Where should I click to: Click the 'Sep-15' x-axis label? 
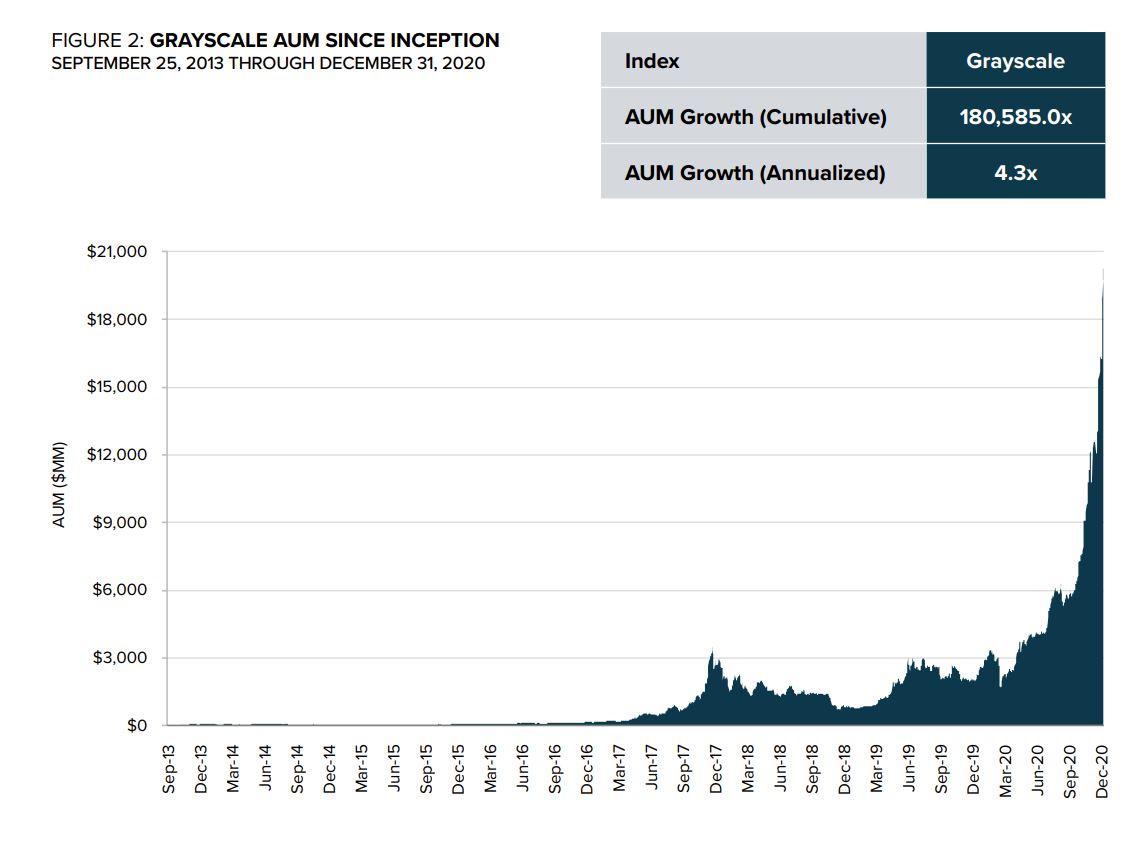[426, 769]
